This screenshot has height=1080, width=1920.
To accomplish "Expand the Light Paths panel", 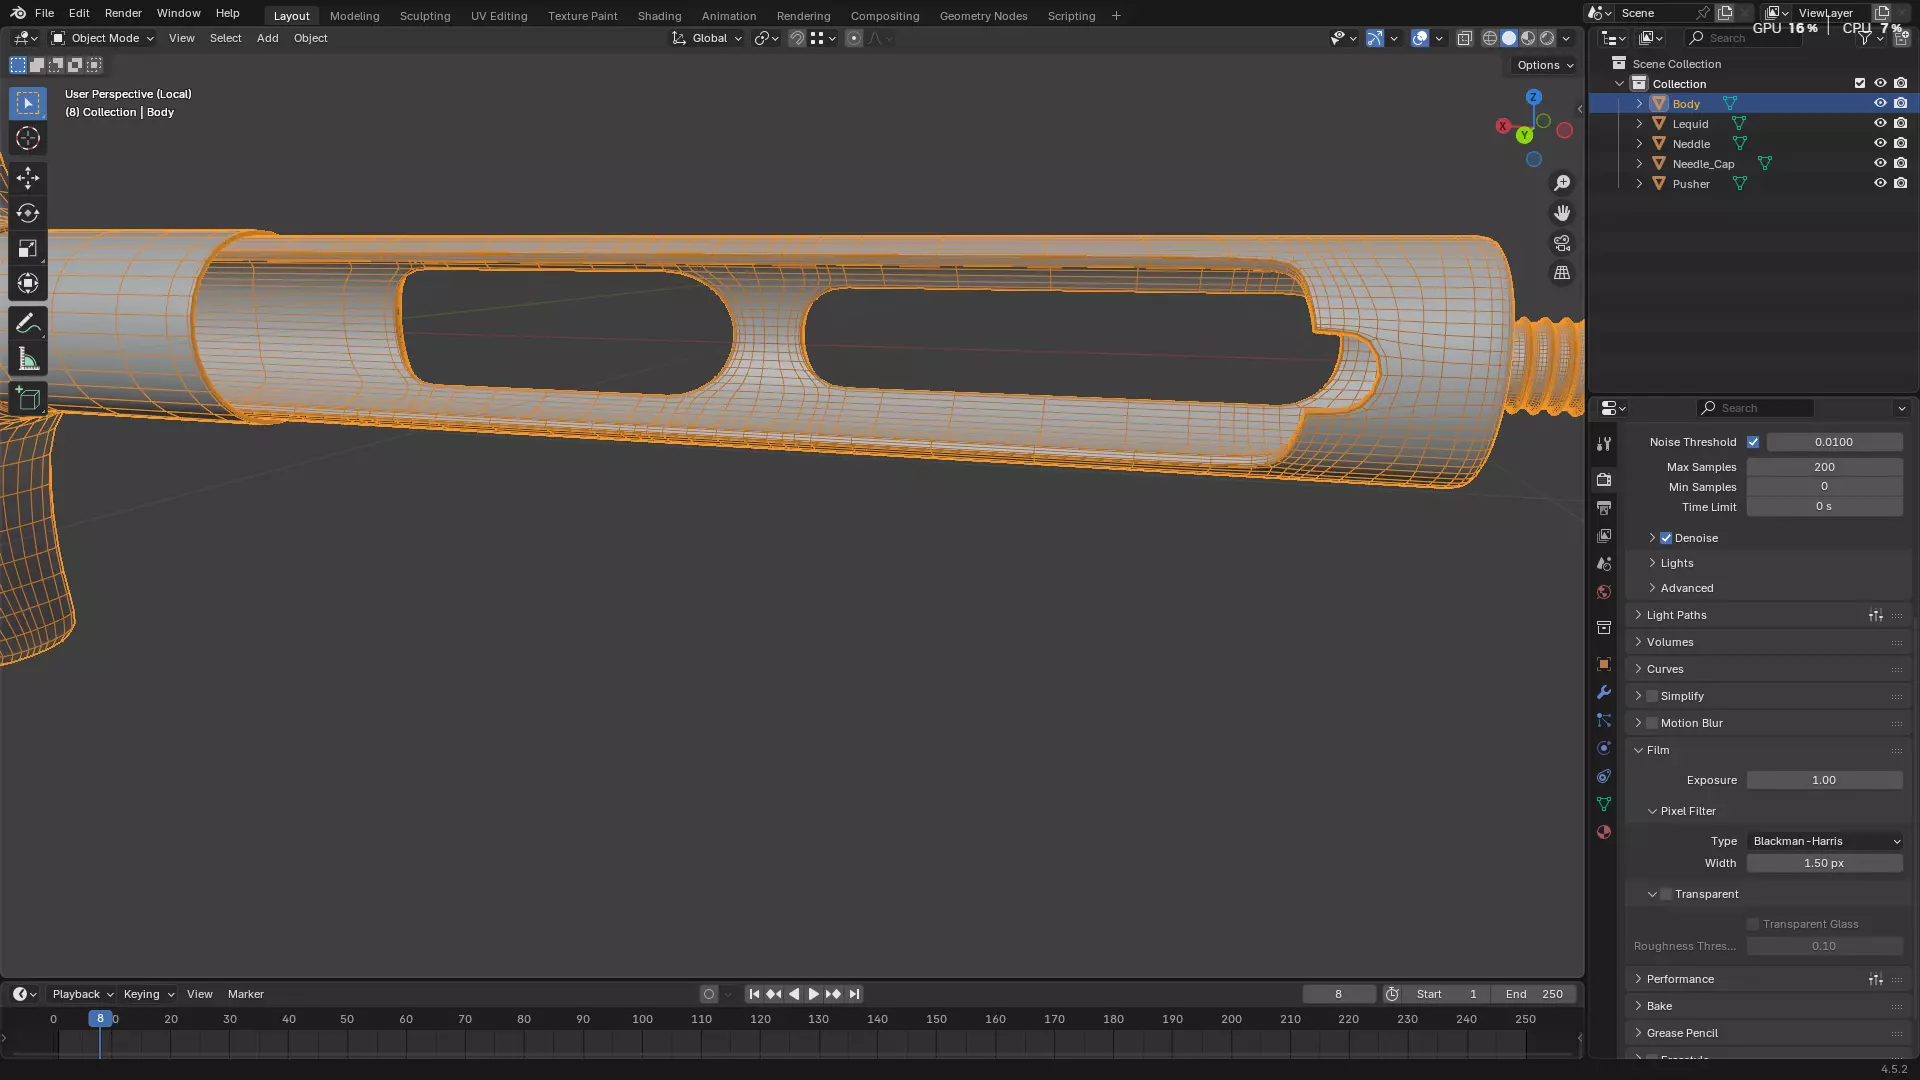I will (x=1676, y=615).
